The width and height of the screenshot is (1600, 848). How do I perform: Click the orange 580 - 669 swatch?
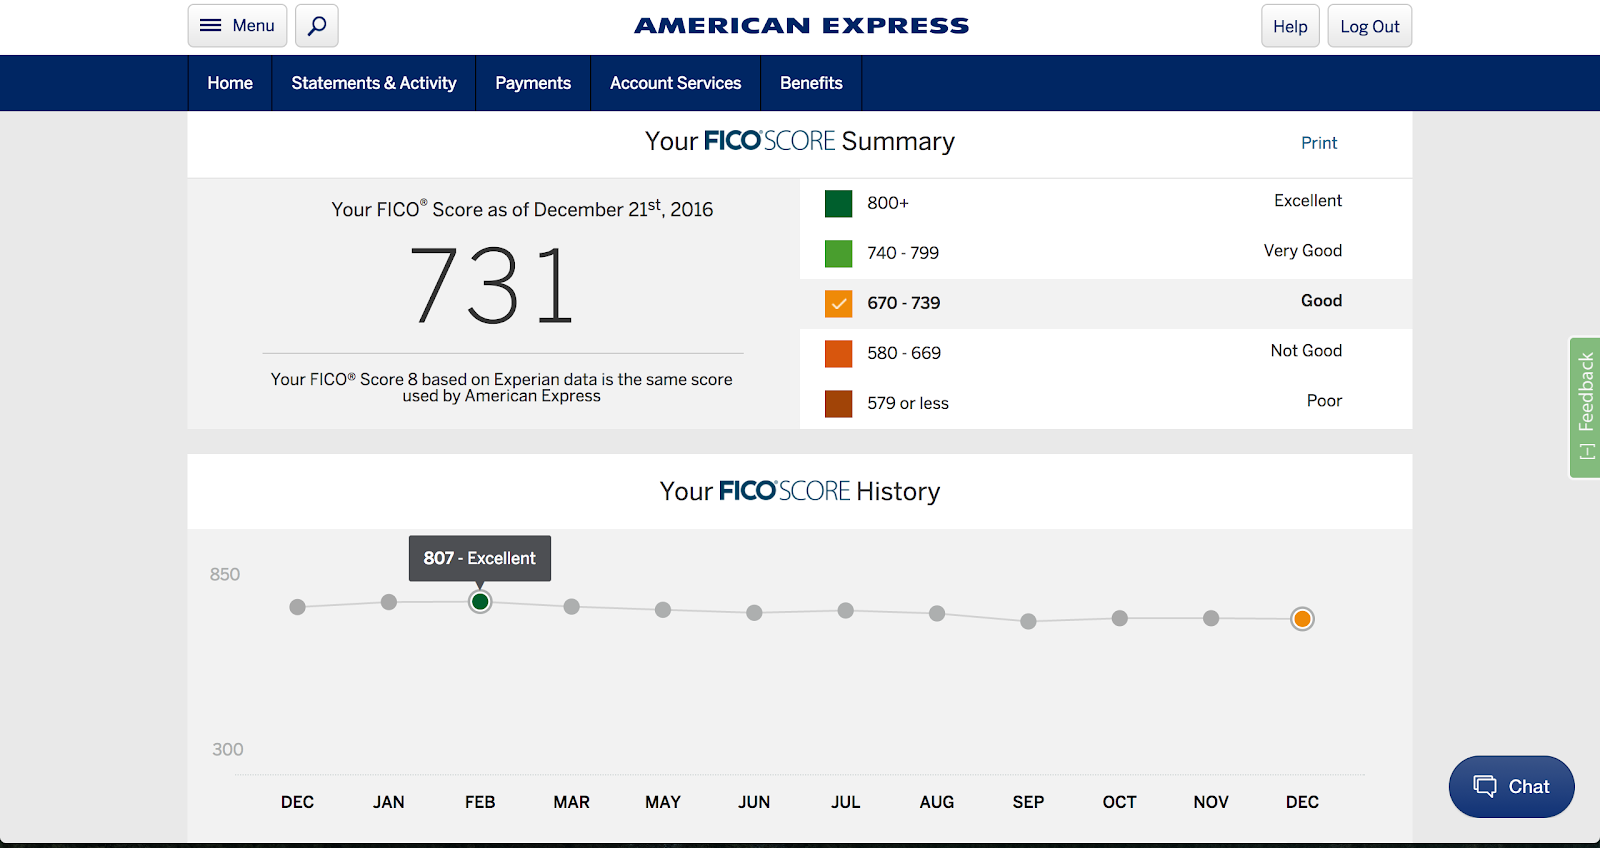[838, 353]
